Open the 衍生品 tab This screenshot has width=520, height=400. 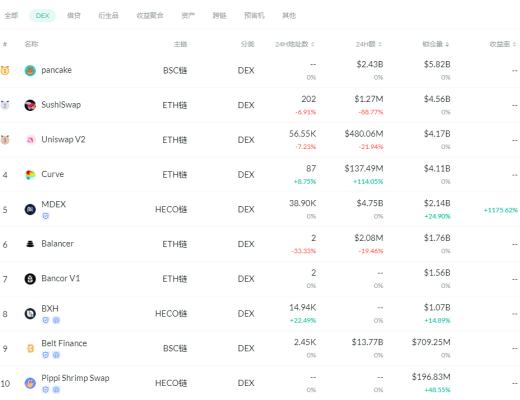108,15
